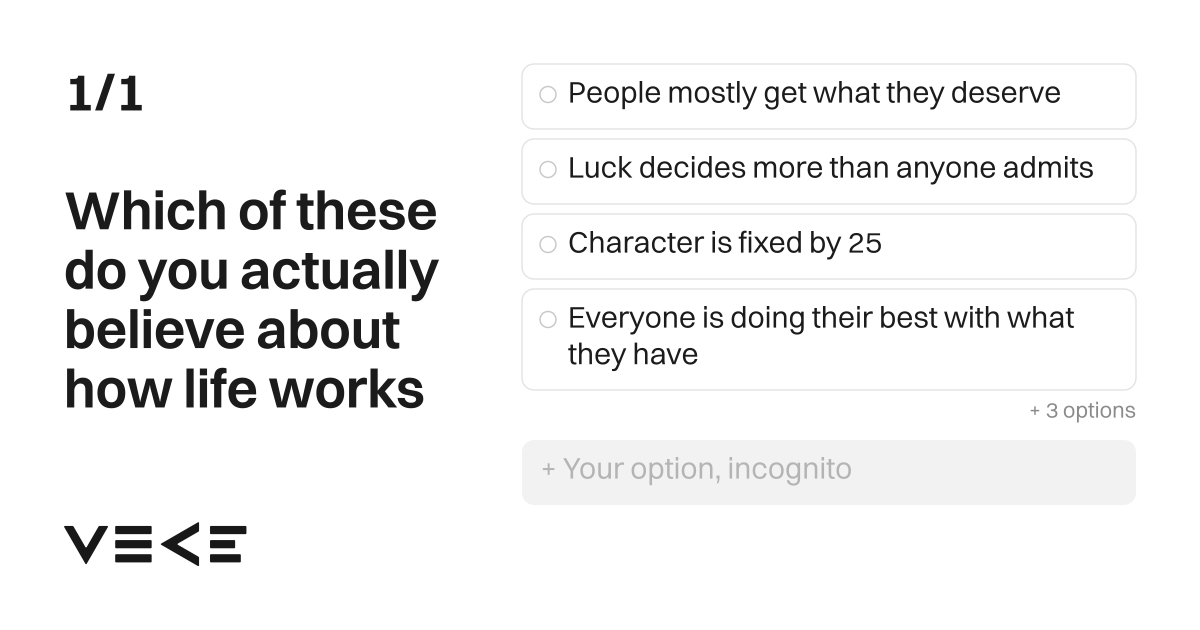The image size is (1200, 630).
Task: Click the "they have" second line of the last option
Action: (x=633, y=355)
